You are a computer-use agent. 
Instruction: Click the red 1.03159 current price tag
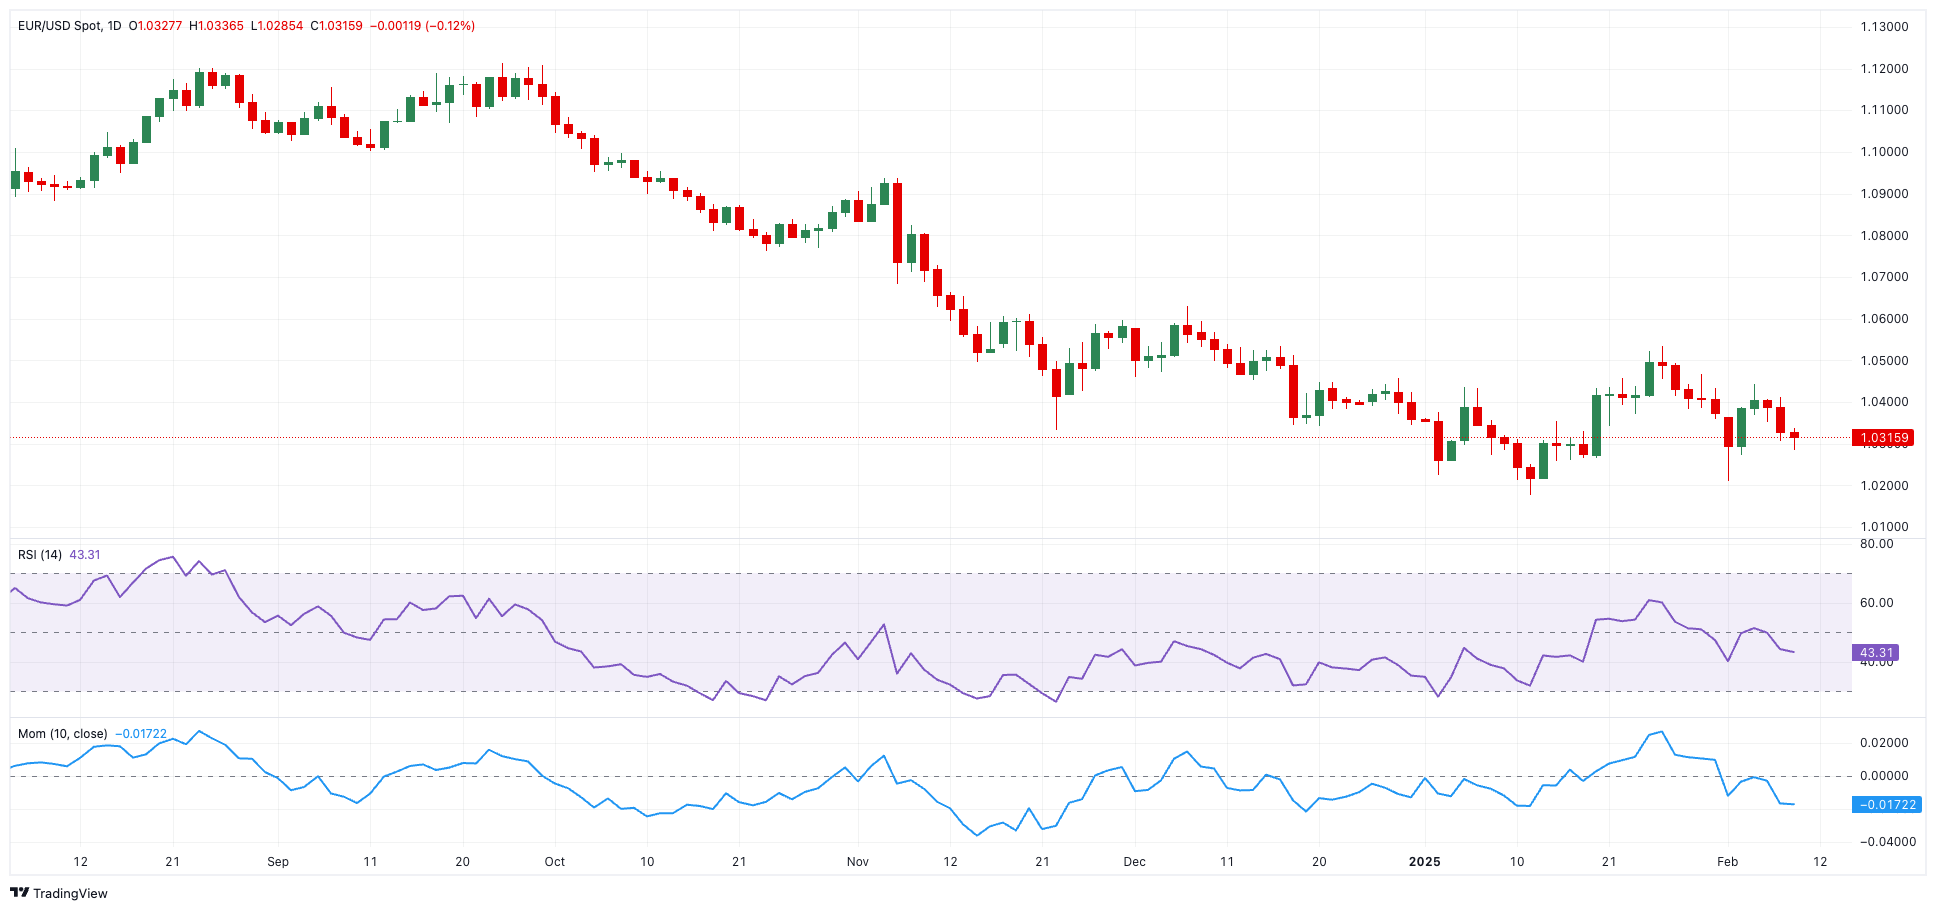click(x=1884, y=438)
